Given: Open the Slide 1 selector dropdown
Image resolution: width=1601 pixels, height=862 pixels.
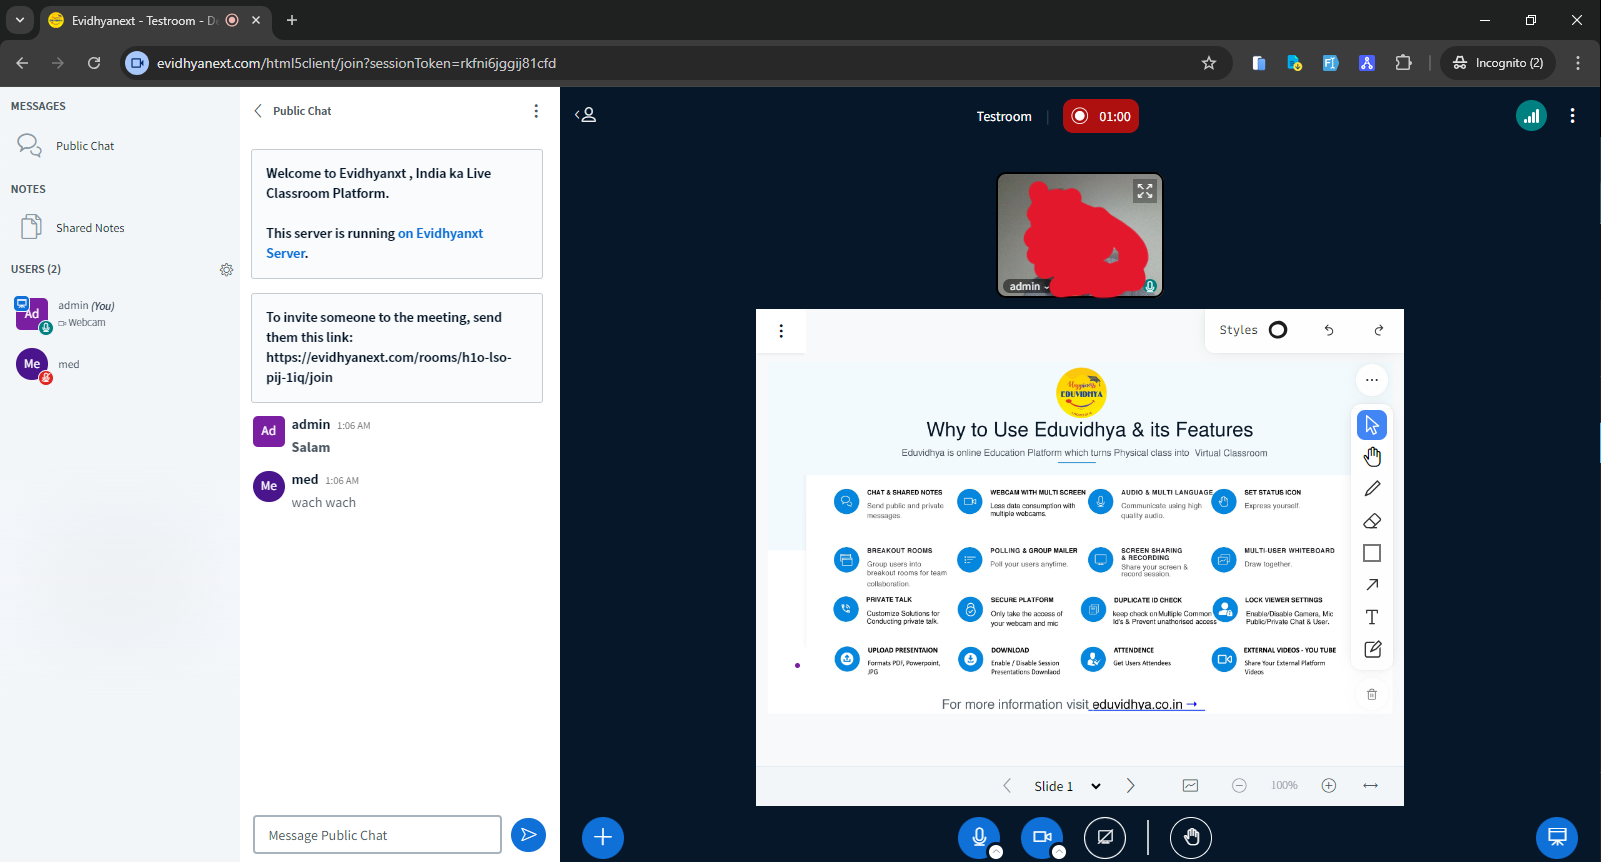Looking at the screenshot, I should click(1067, 786).
